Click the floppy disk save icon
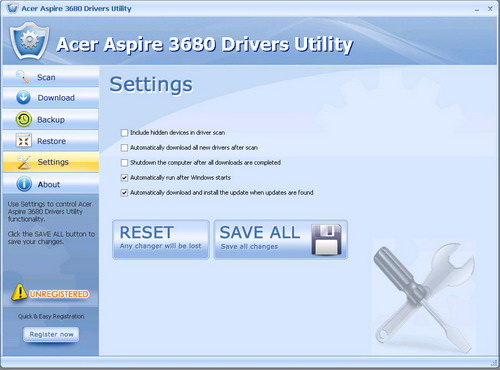The image size is (500, 370). [x=326, y=239]
